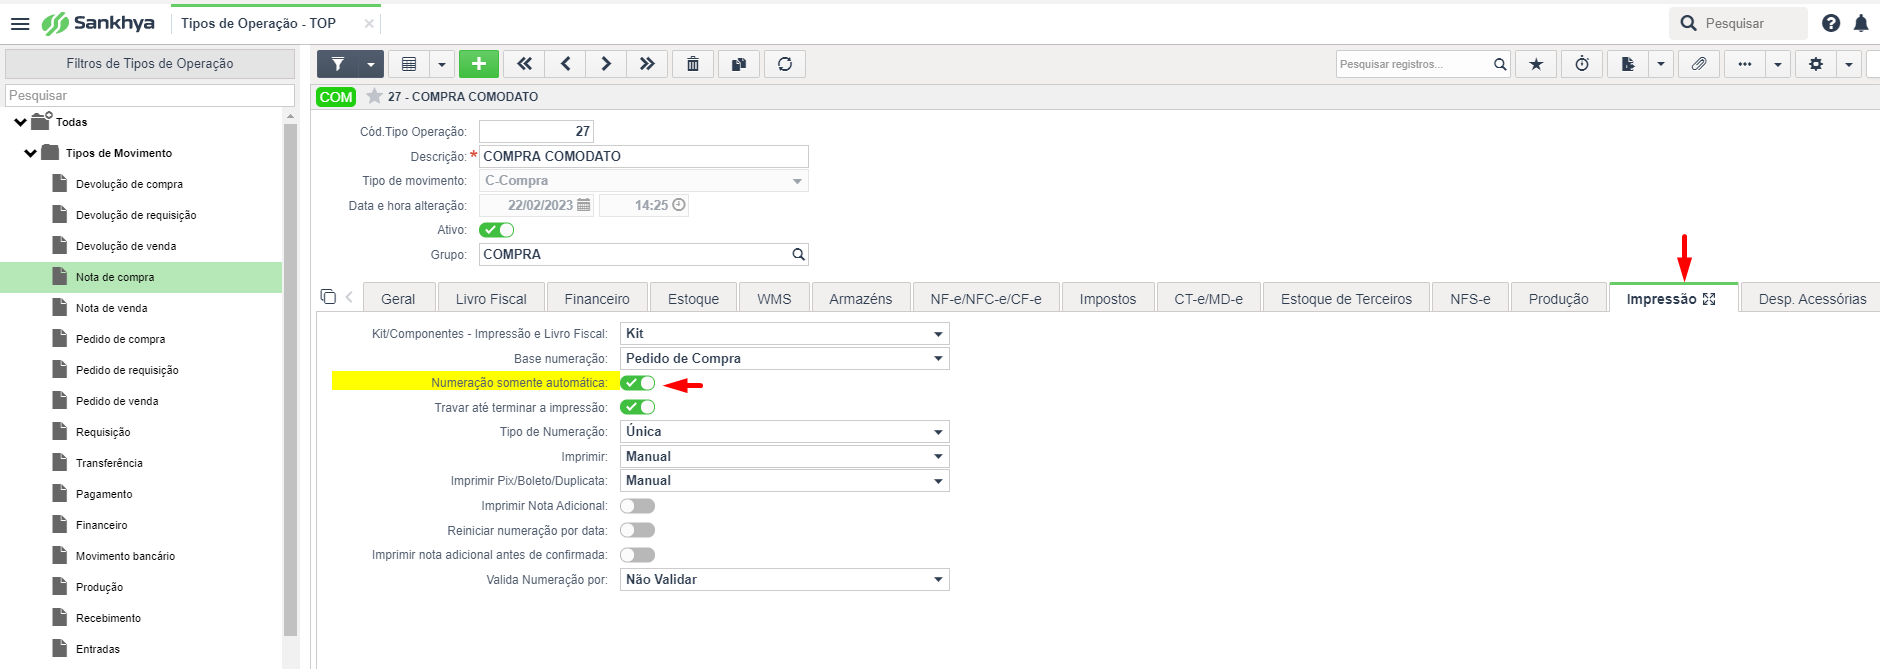Open the notifications bell icon
Screen dimensions: 1880x669
[1861, 23]
